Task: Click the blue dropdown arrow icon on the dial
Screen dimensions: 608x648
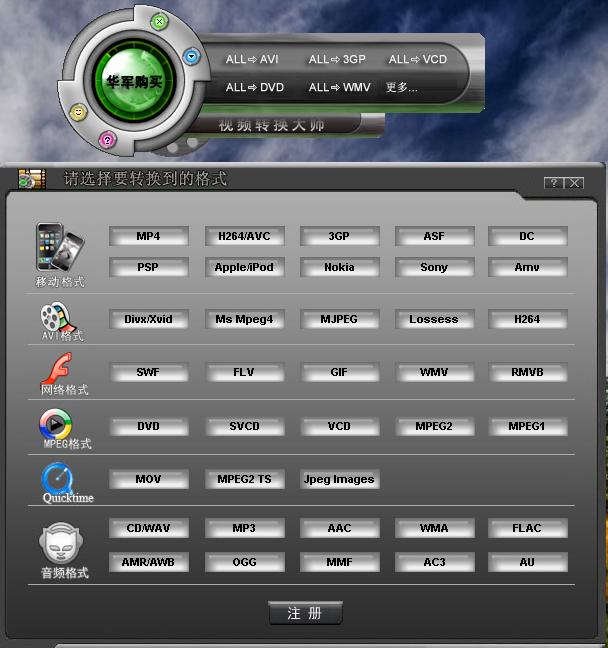Action: 191,56
